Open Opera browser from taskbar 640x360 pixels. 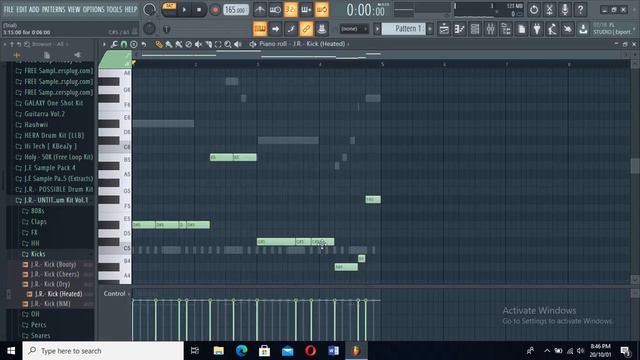(310, 351)
